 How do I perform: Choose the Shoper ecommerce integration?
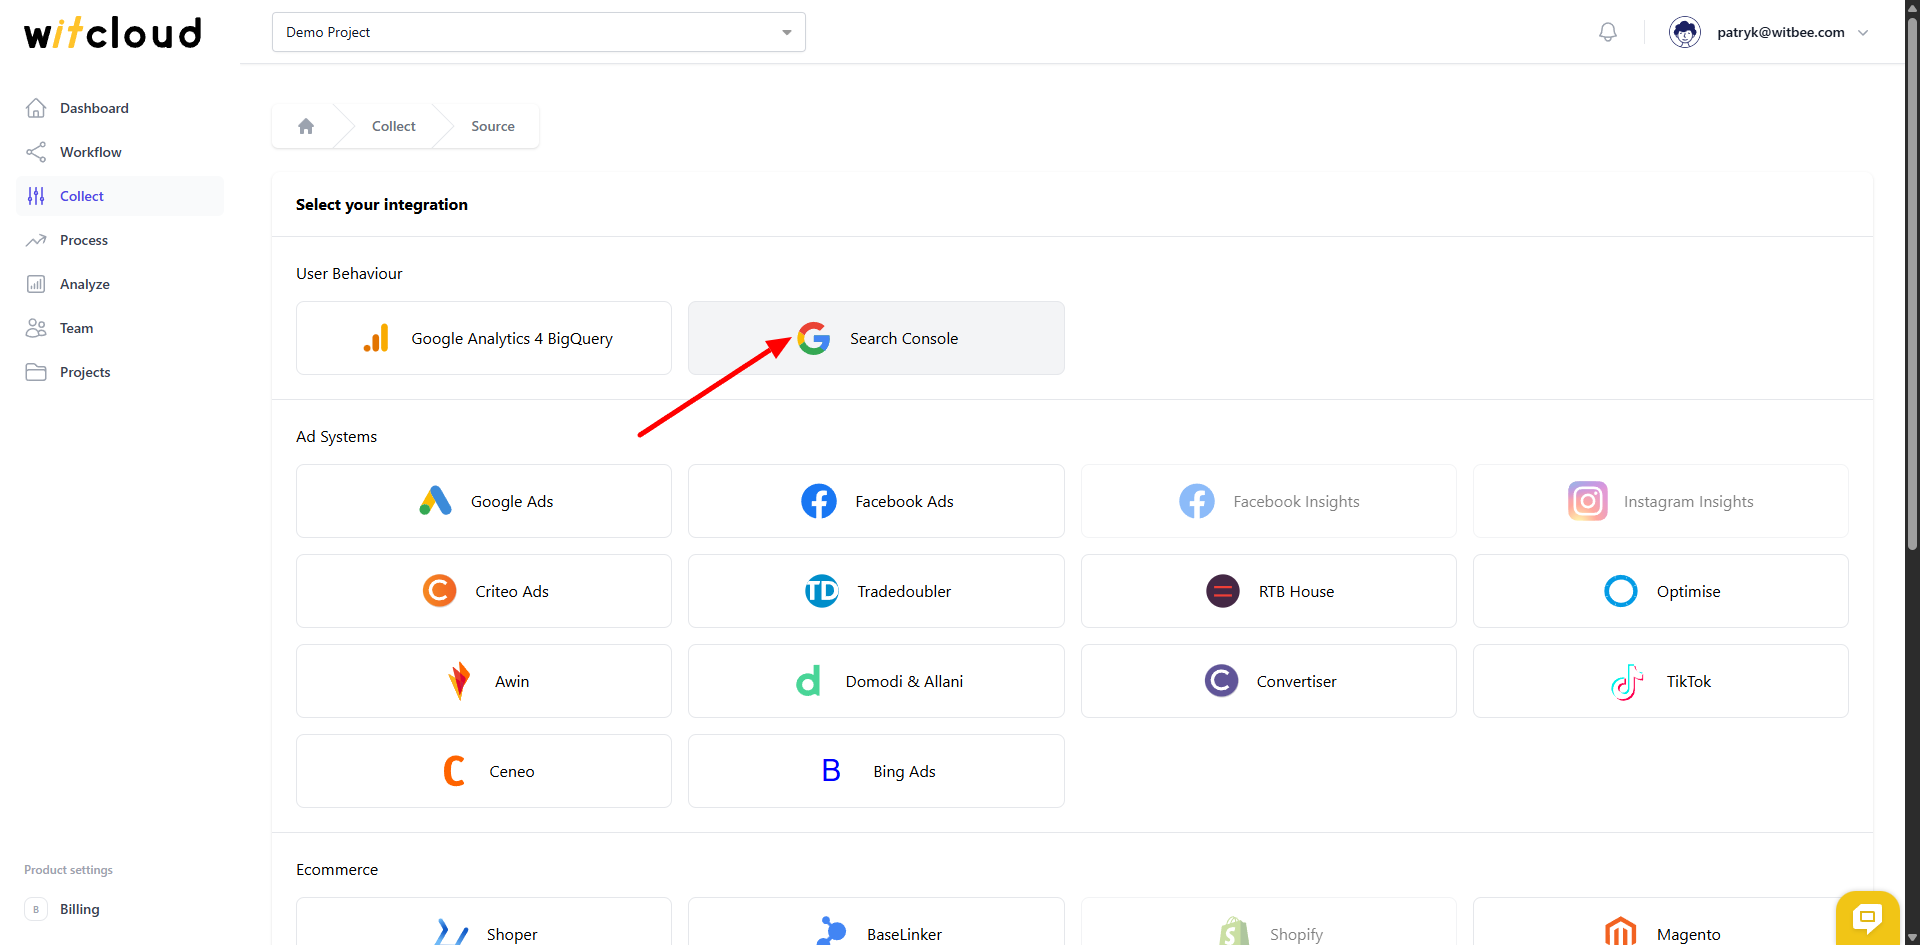point(484,922)
